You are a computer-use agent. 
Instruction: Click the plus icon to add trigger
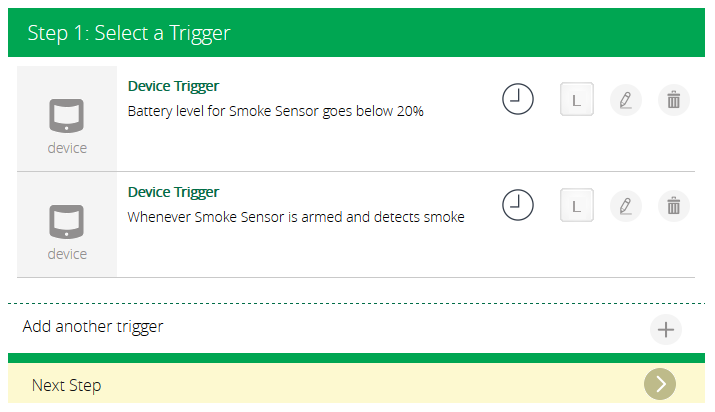pos(666,329)
